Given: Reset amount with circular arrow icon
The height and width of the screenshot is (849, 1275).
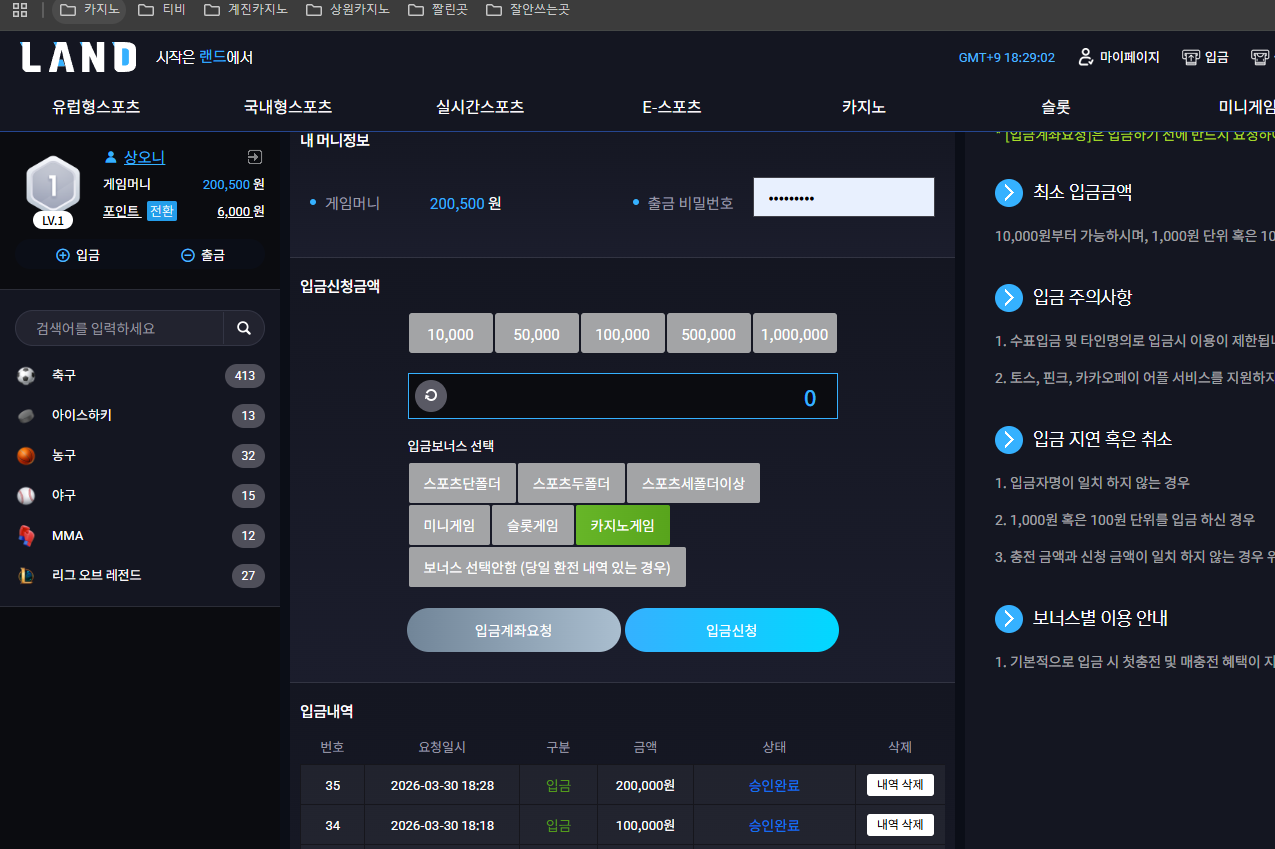Looking at the screenshot, I should point(431,396).
